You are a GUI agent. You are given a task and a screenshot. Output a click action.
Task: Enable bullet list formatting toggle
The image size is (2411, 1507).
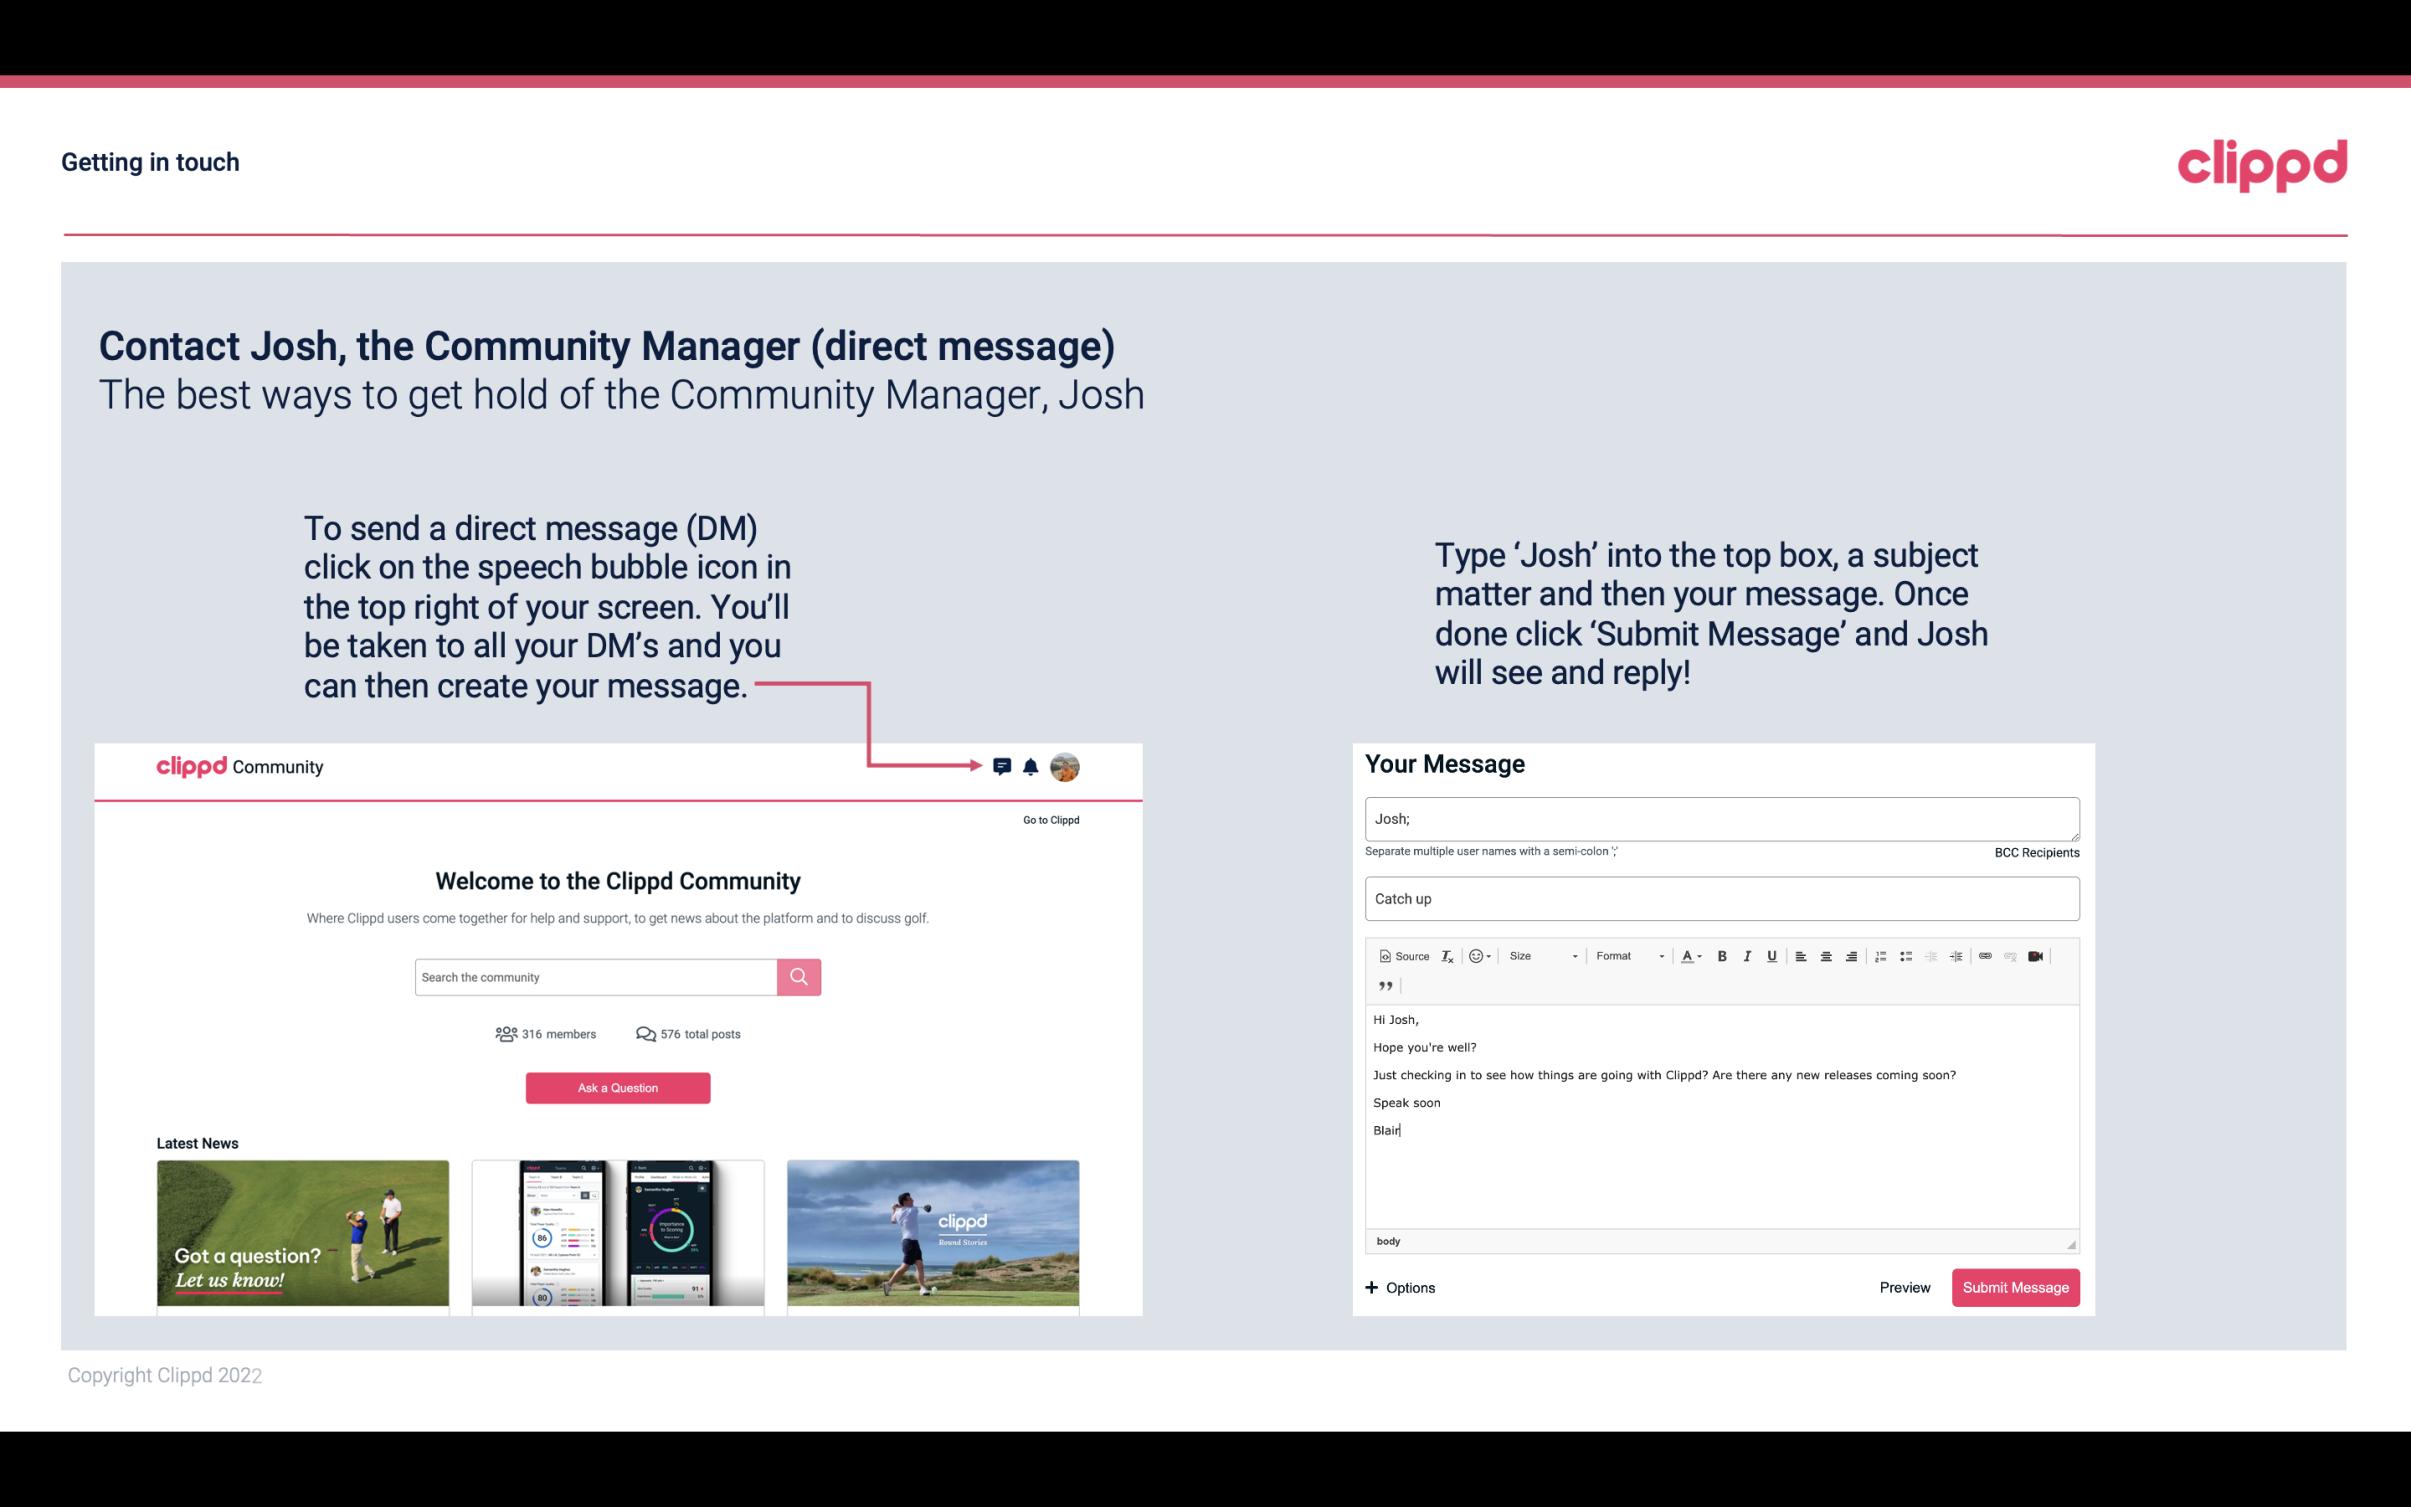coord(1906,957)
